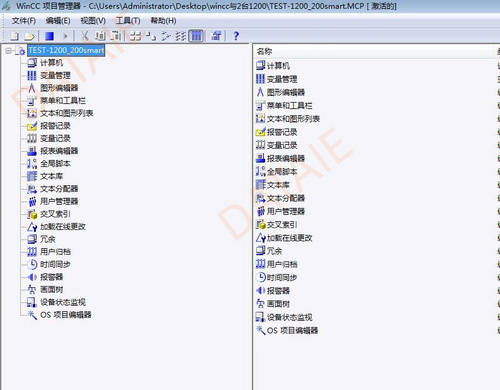Open the 工具(T) menu
500x390 pixels.
coord(128,21)
